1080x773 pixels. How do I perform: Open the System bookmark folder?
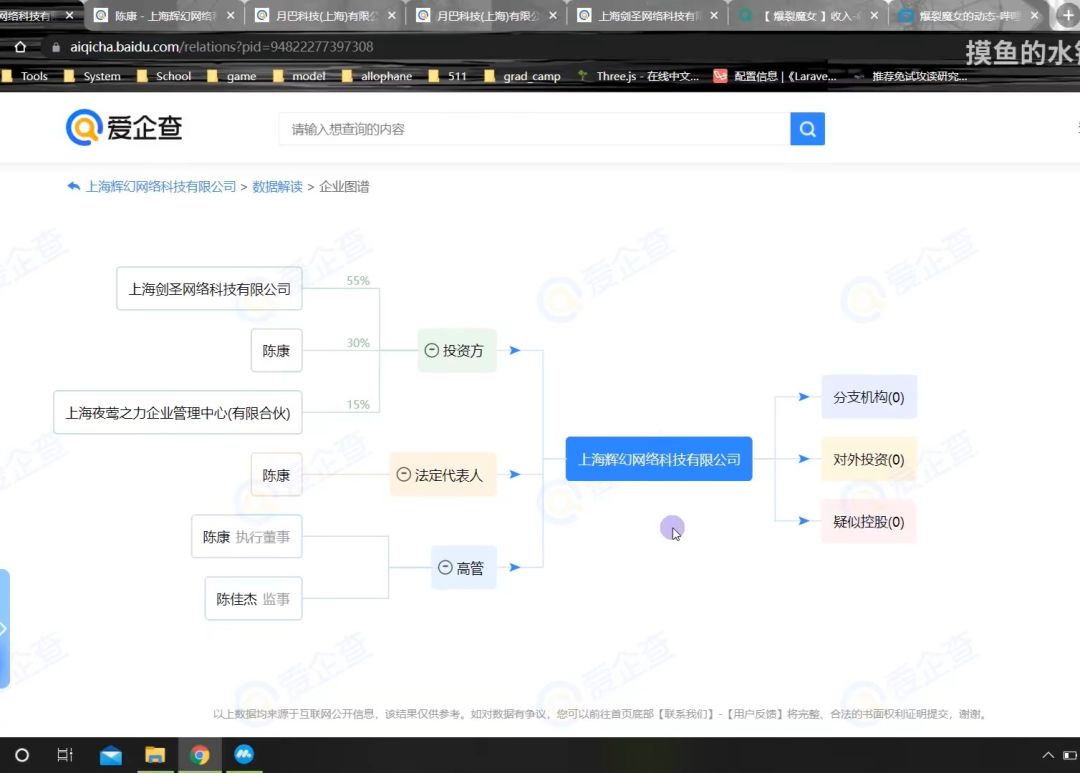click(92, 76)
